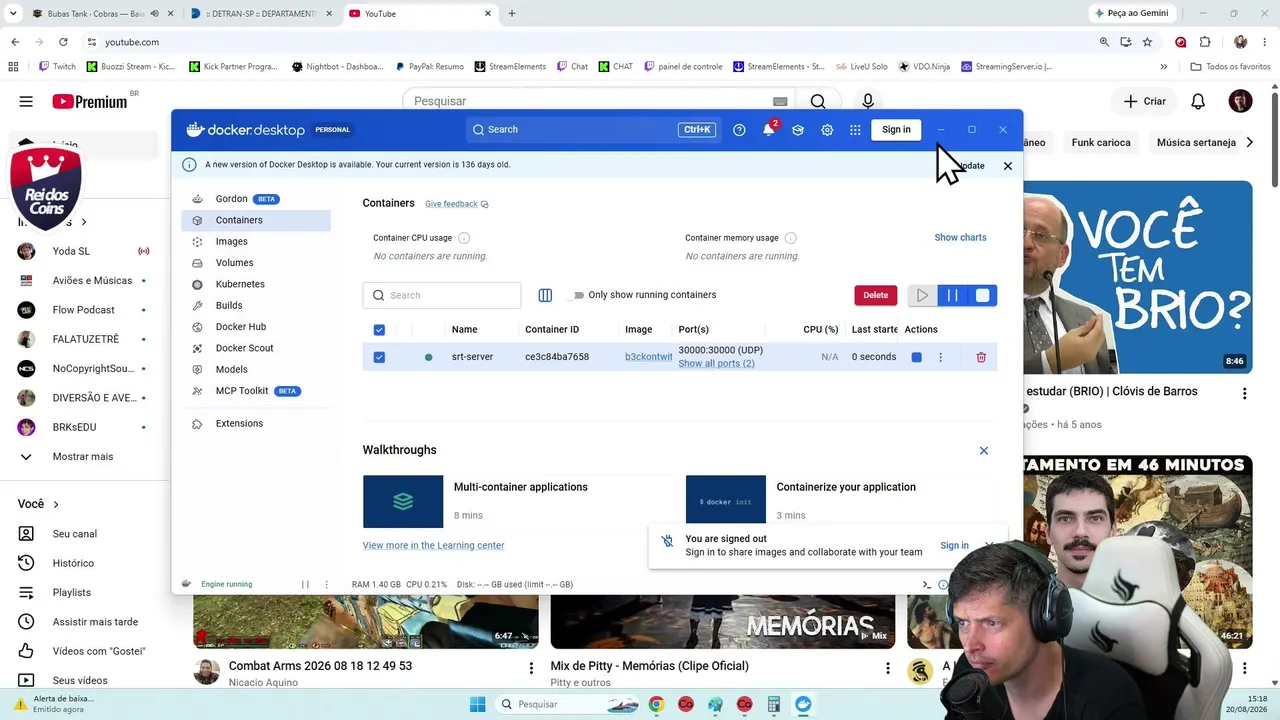Open more options for Mix de Pitty video
Screen dimensions: 1280x720
(x=888, y=668)
